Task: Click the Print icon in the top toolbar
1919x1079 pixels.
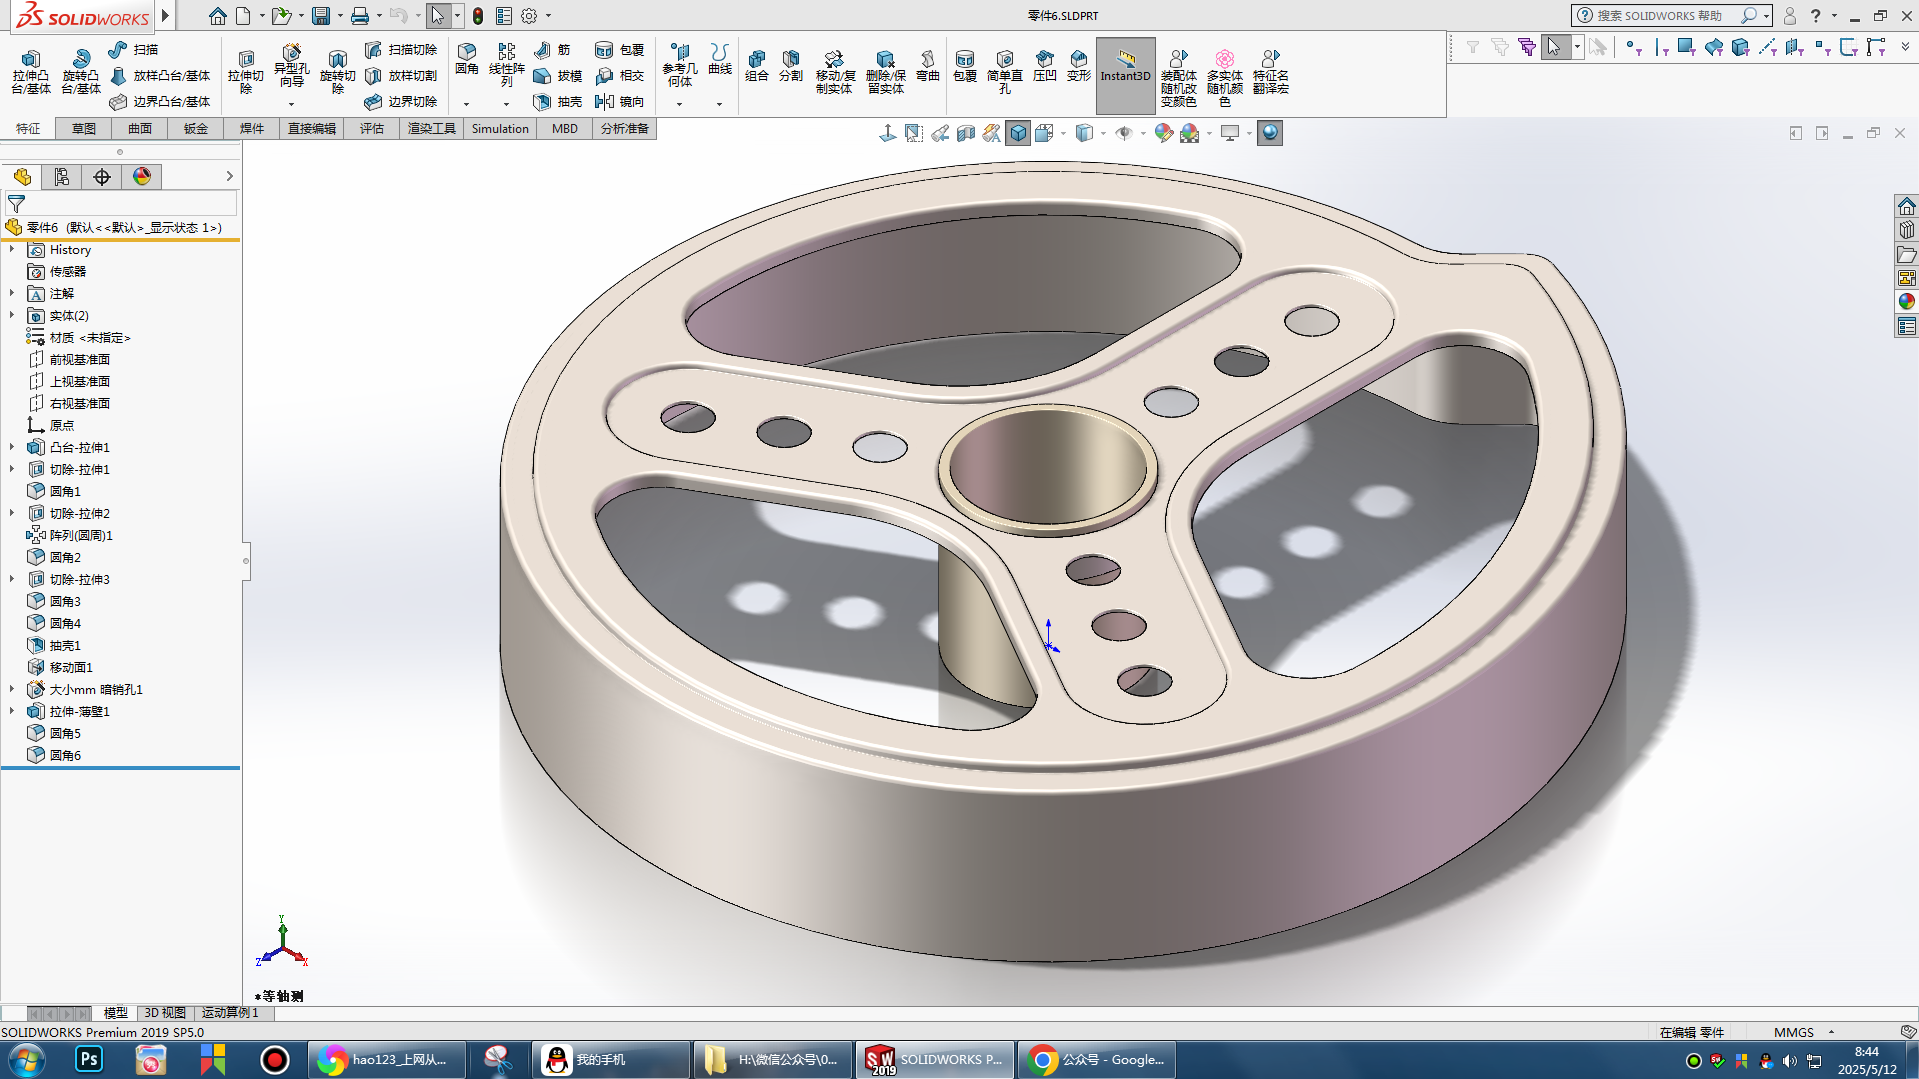Action: point(360,16)
